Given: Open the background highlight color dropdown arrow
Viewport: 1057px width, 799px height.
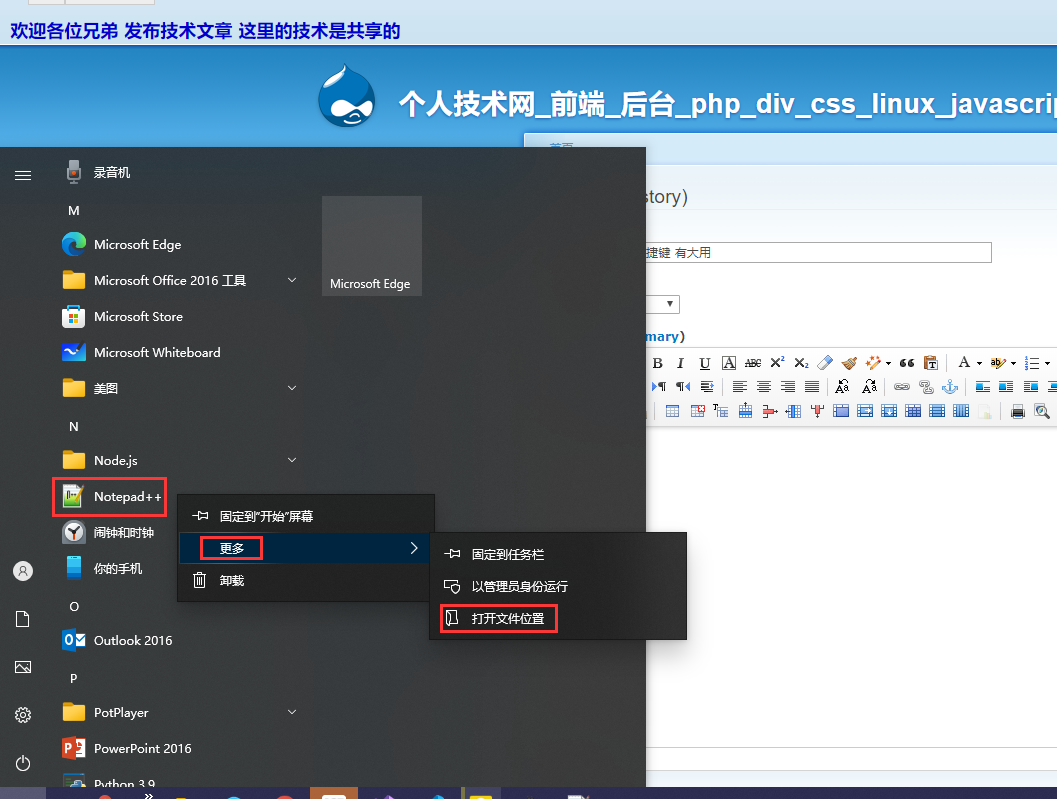Looking at the screenshot, I should [x=1013, y=363].
